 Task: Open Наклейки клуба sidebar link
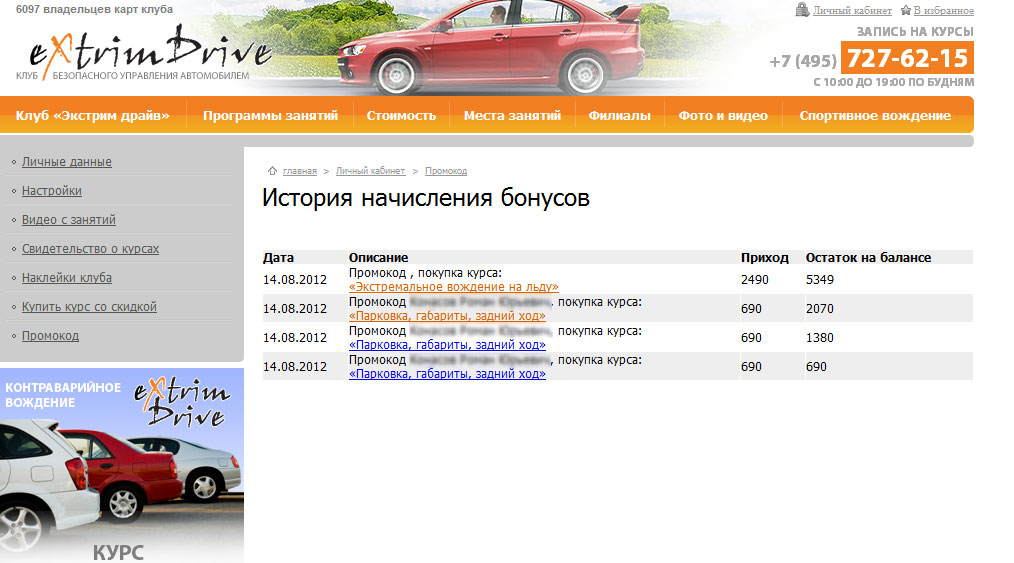pos(67,278)
